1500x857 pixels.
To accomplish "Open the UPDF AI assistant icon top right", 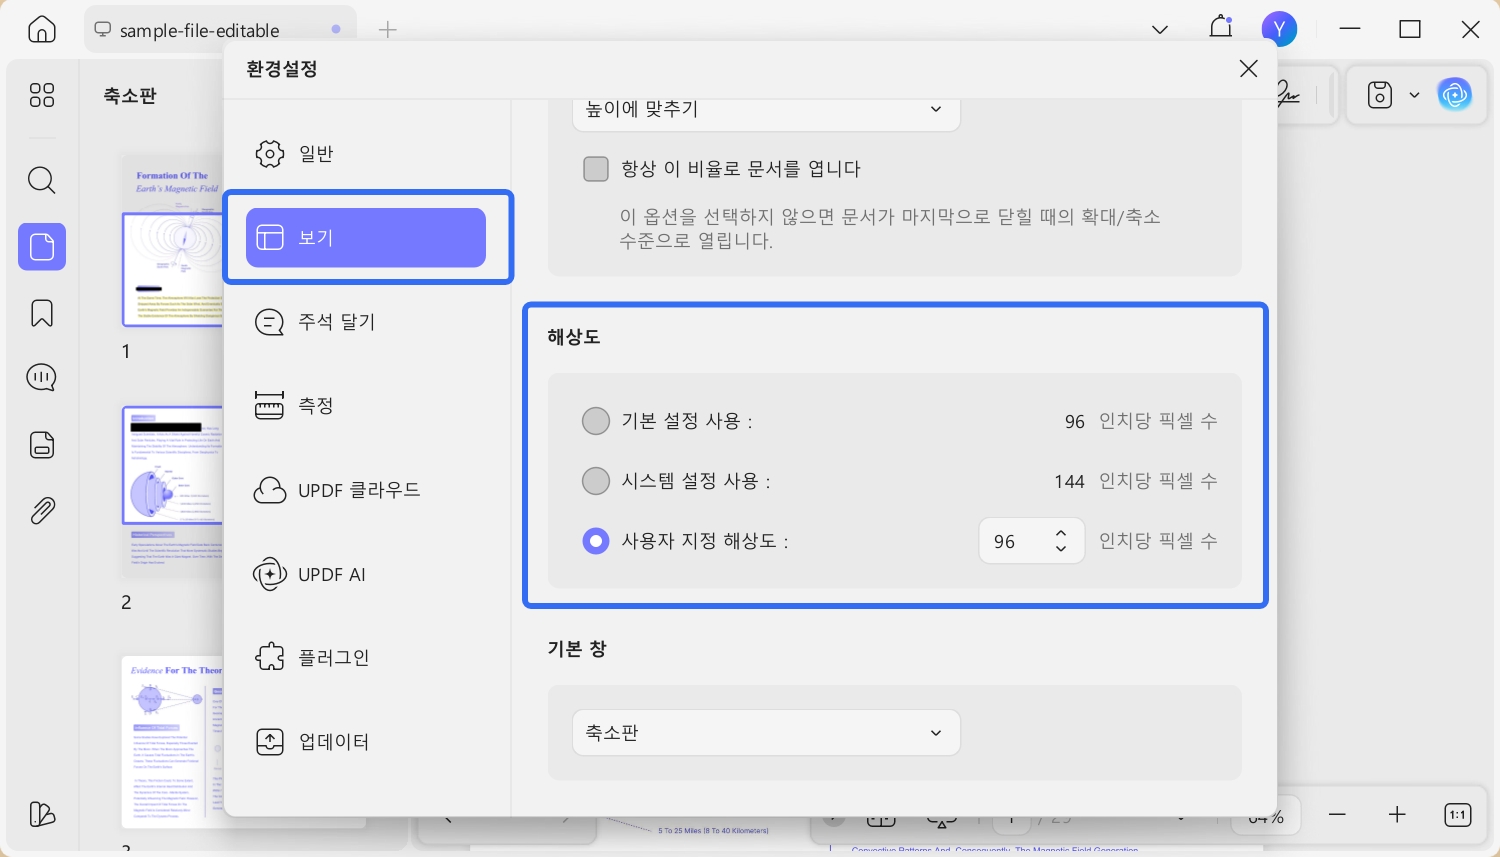I will pyautogui.click(x=1455, y=94).
